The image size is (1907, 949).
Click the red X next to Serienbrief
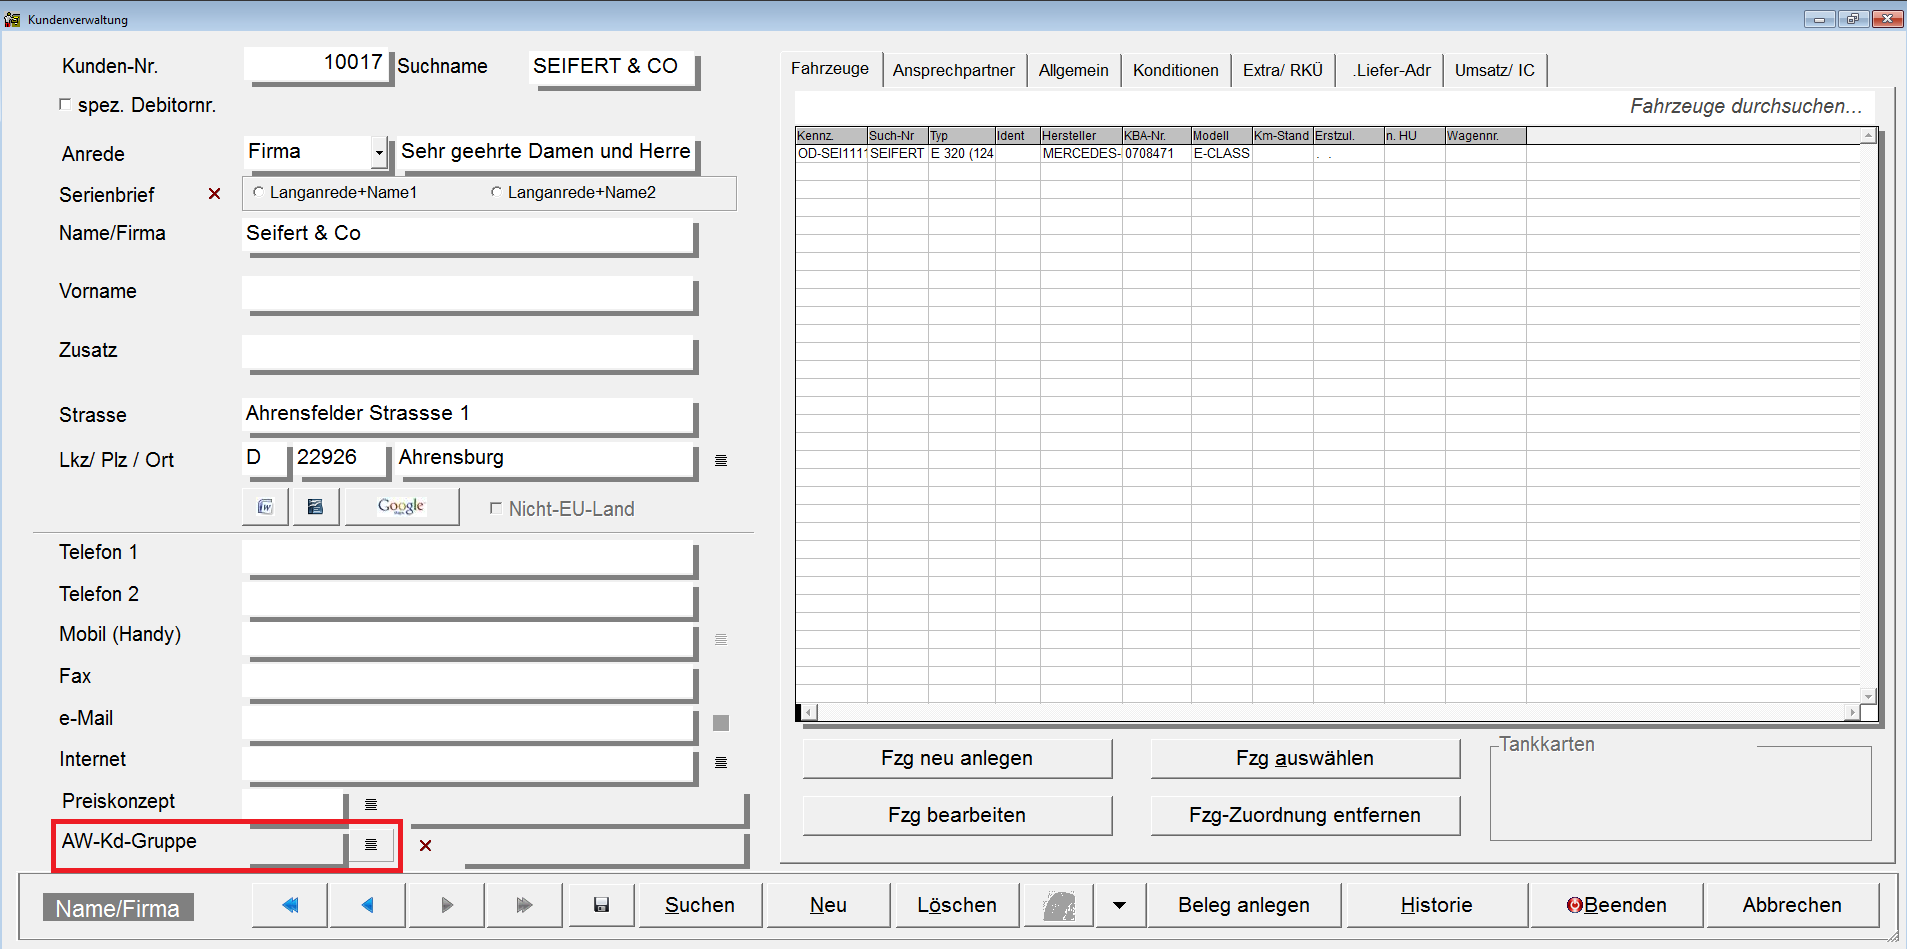[x=214, y=194]
